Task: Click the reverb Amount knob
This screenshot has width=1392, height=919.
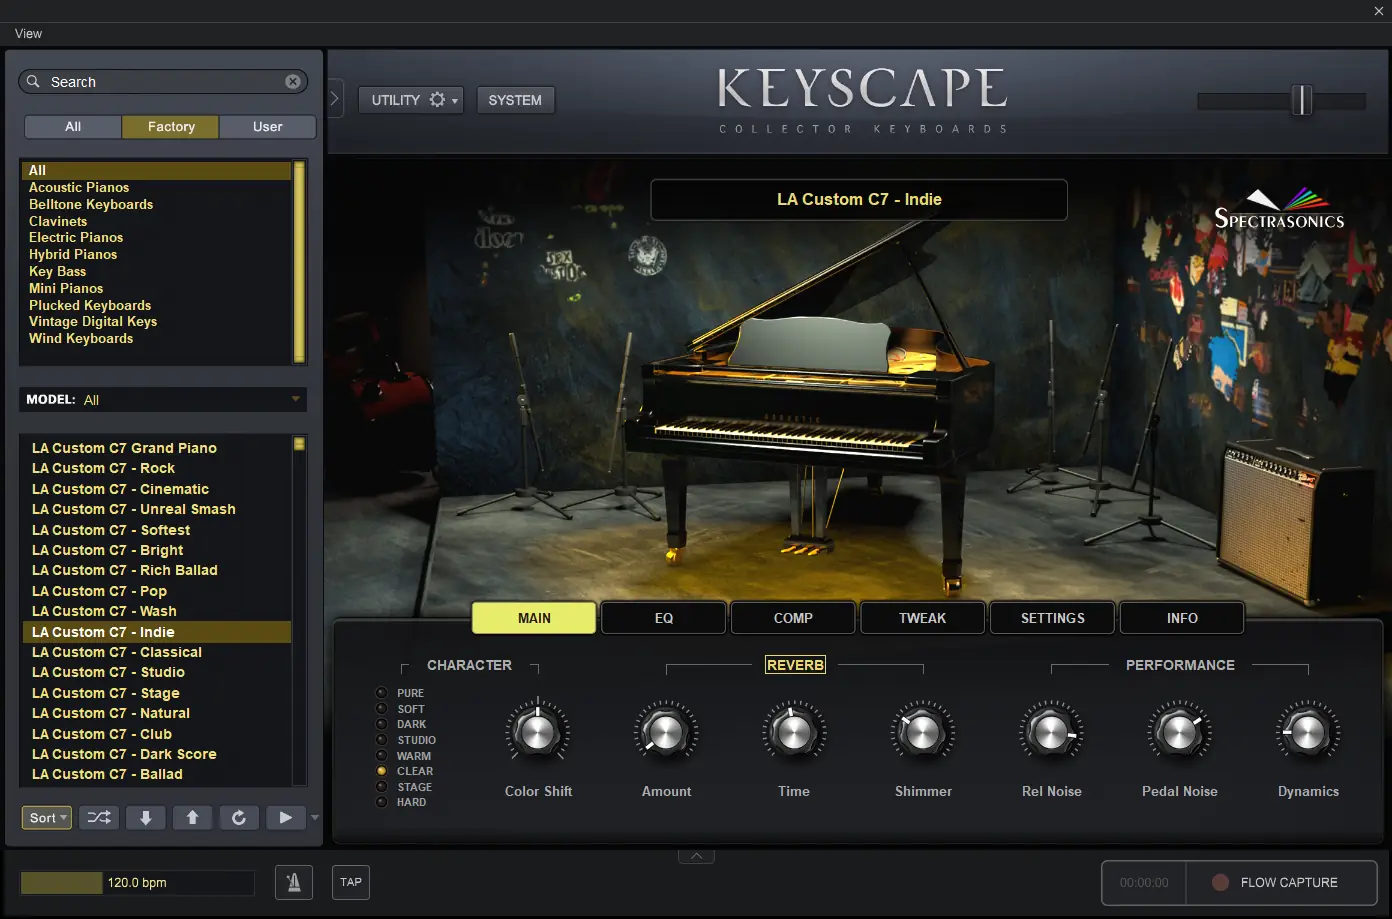Action: point(666,732)
